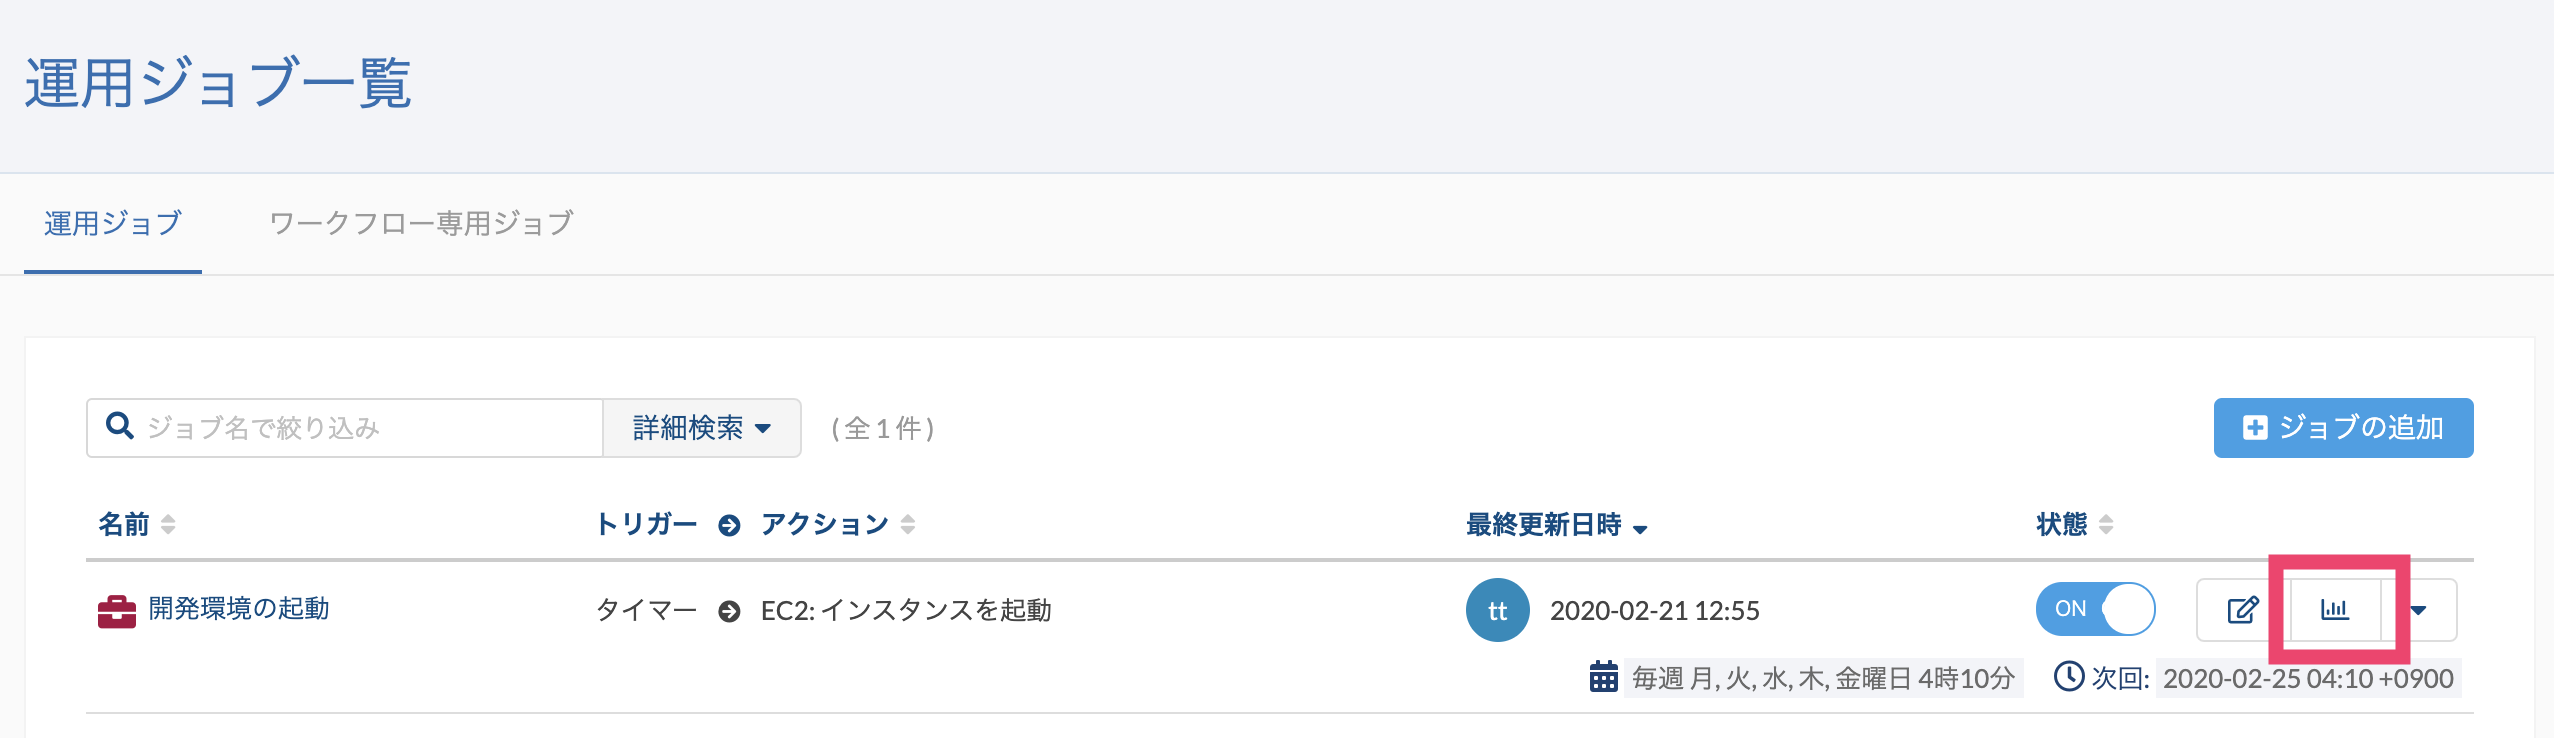Image resolution: width=2554 pixels, height=738 pixels.
Task: Click the weekly schedule calendar icon
Action: [x=1604, y=677]
